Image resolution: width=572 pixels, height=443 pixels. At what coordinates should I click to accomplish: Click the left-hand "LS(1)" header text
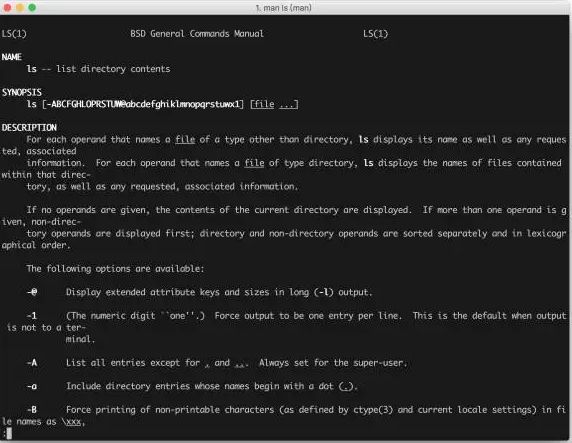[x=14, y=34]
